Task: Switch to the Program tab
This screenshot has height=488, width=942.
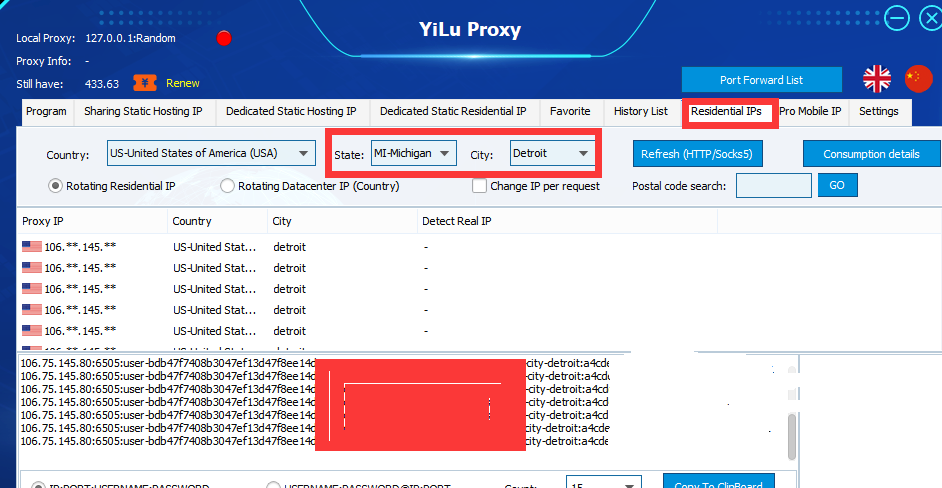Action: click(47, 112)
